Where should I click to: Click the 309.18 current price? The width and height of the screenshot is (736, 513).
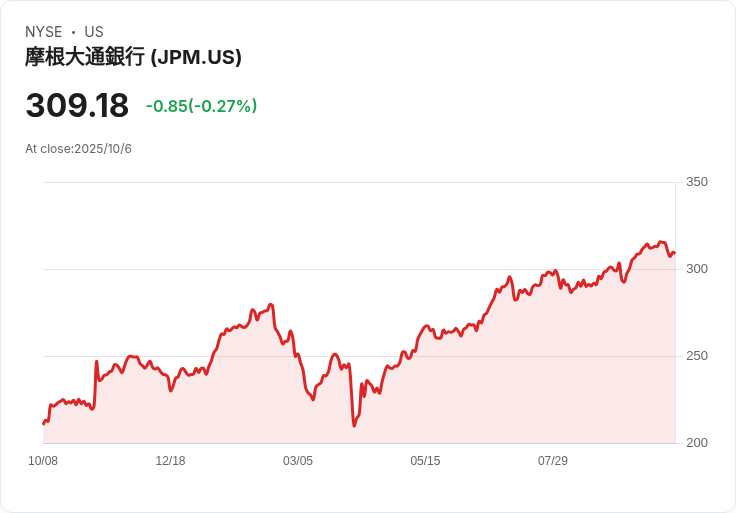tap(77, 106)
